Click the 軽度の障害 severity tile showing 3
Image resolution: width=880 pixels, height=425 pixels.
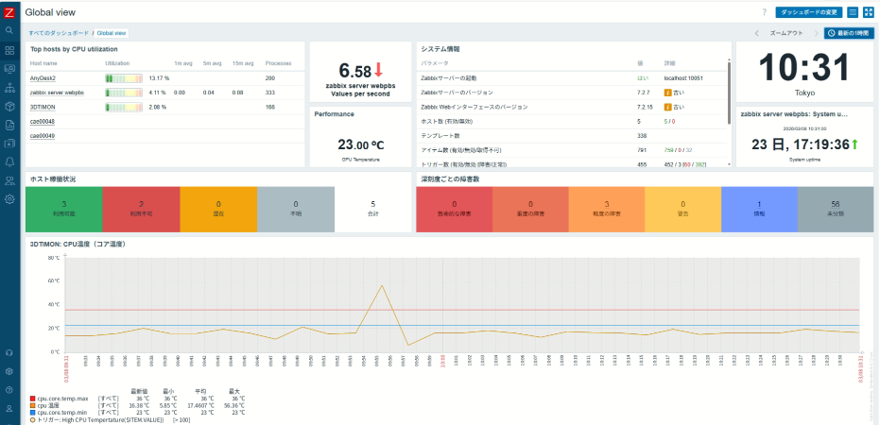(607, 209)
